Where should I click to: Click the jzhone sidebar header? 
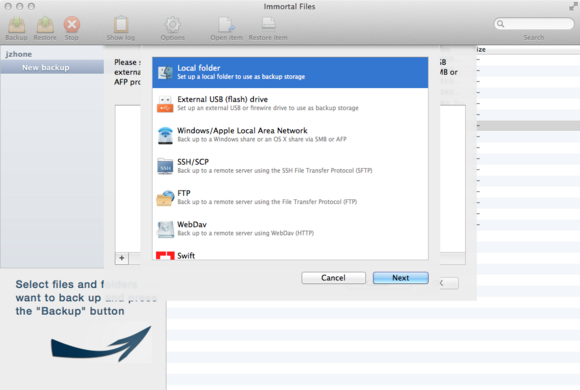[x=18, y=54]
